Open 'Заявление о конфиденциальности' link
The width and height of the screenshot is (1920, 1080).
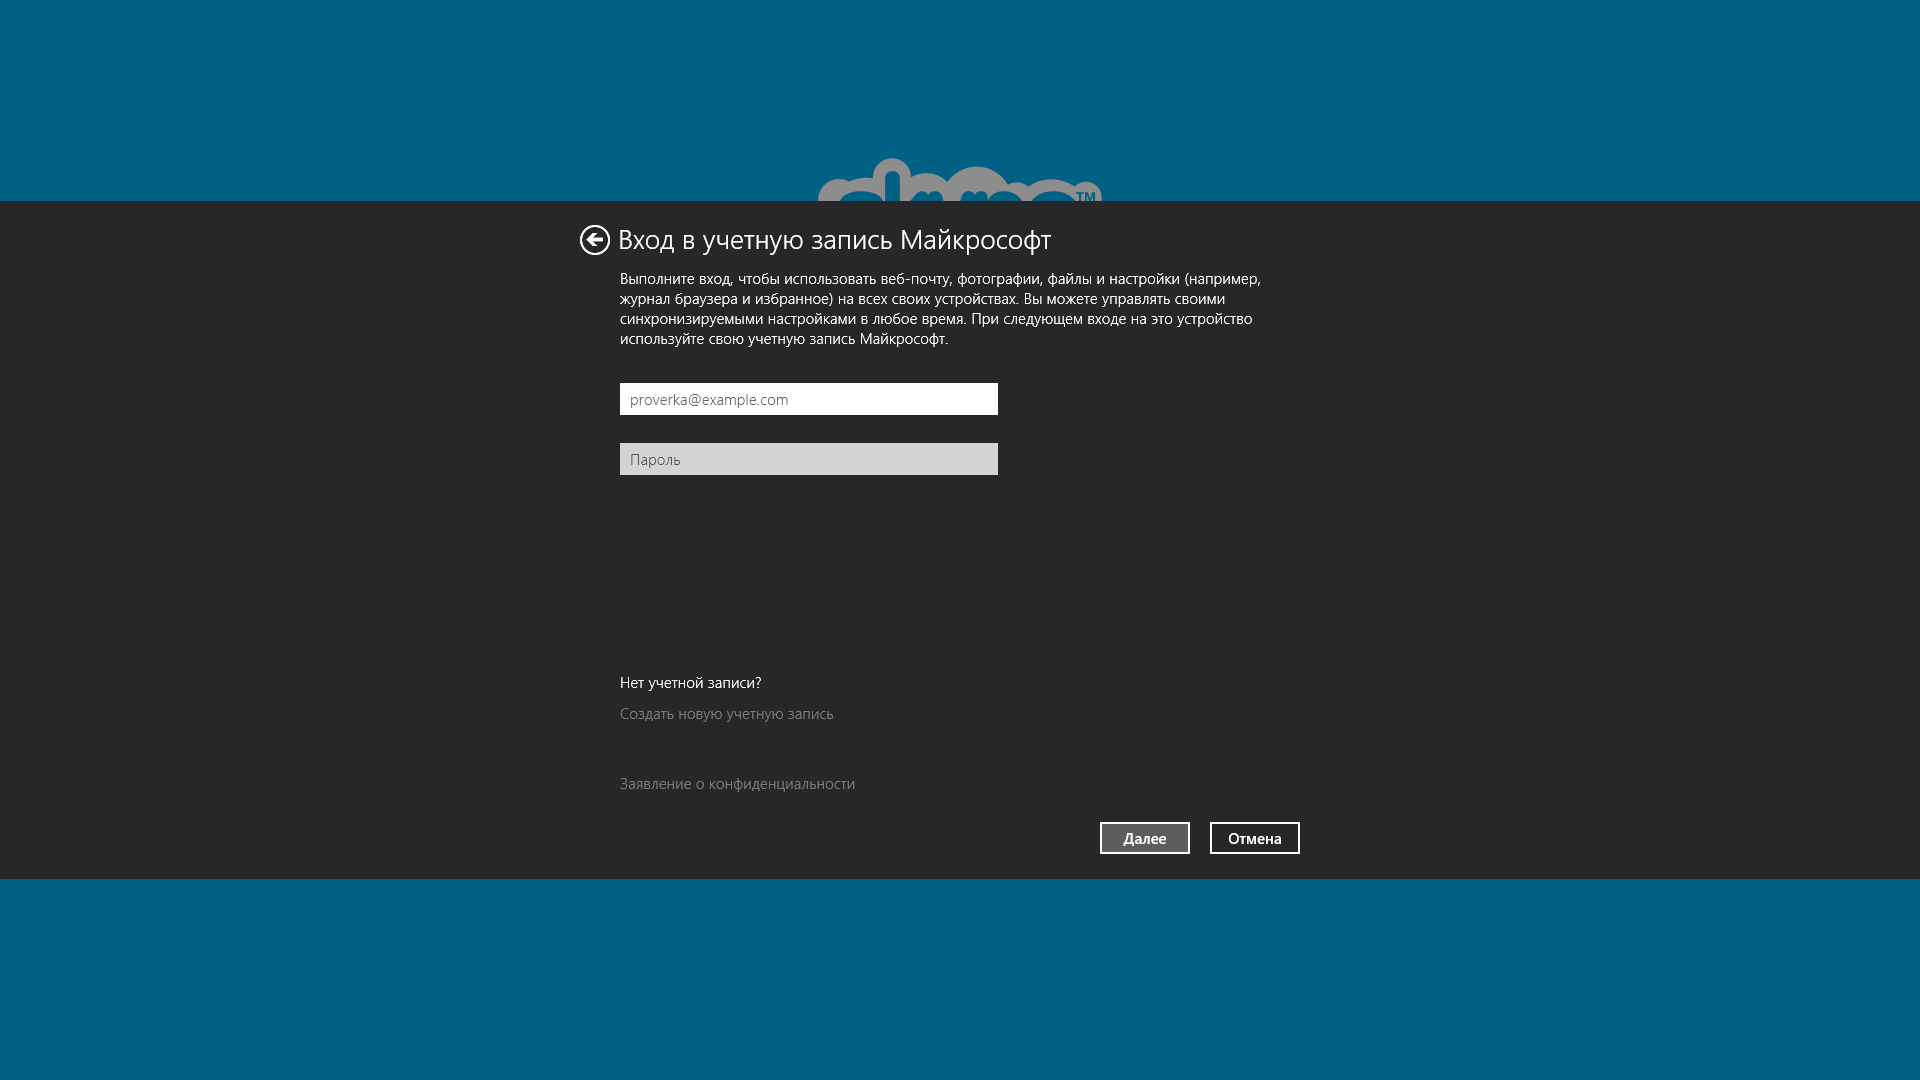(x=737, y=783)
